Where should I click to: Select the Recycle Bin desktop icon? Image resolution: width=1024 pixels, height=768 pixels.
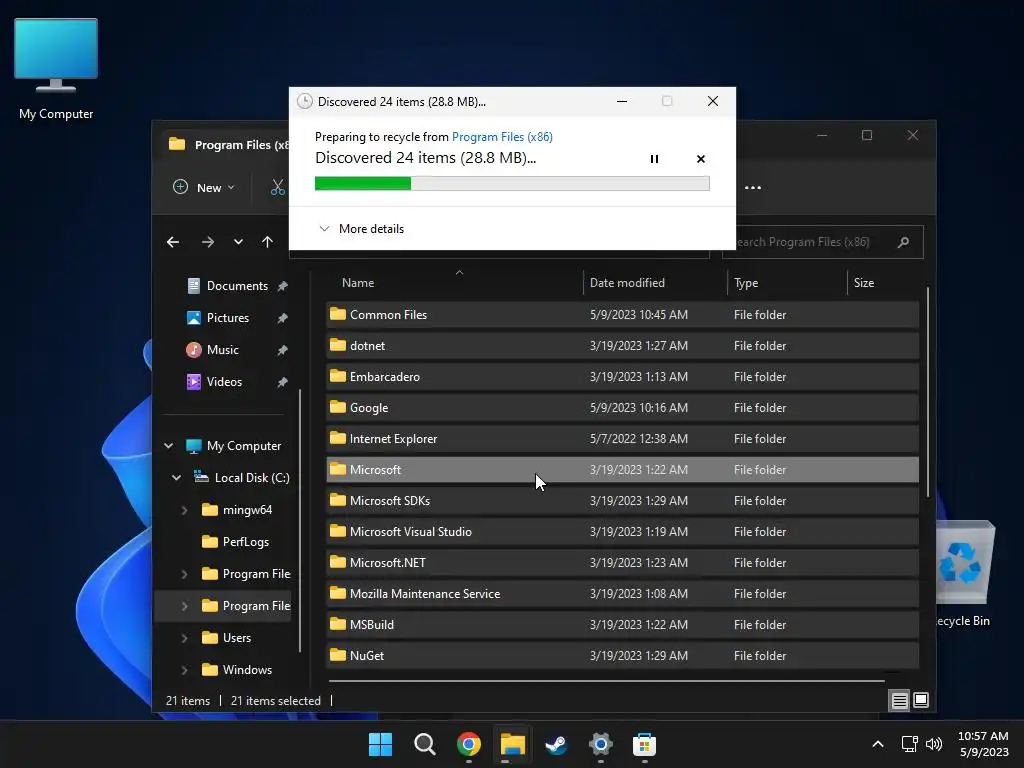pos(965,574)
